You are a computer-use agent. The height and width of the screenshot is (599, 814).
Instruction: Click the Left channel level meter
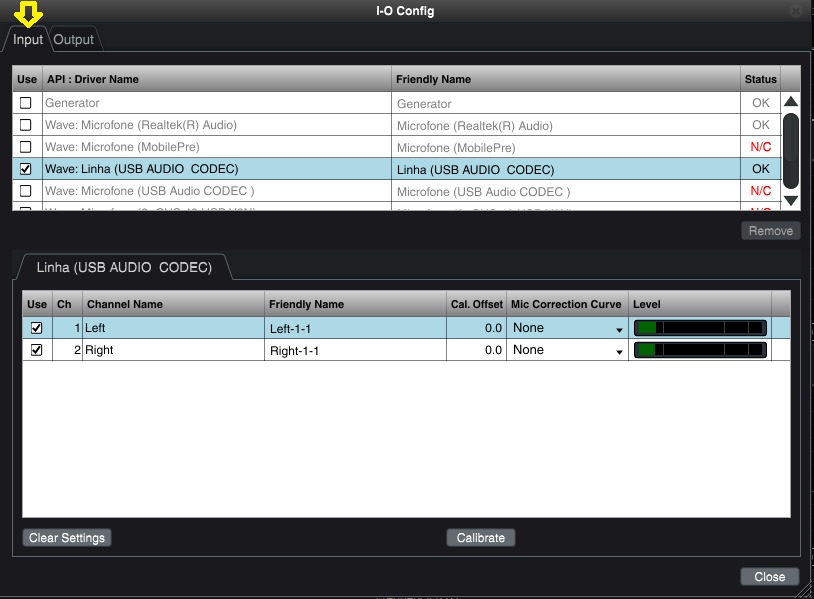click(700, 328)
